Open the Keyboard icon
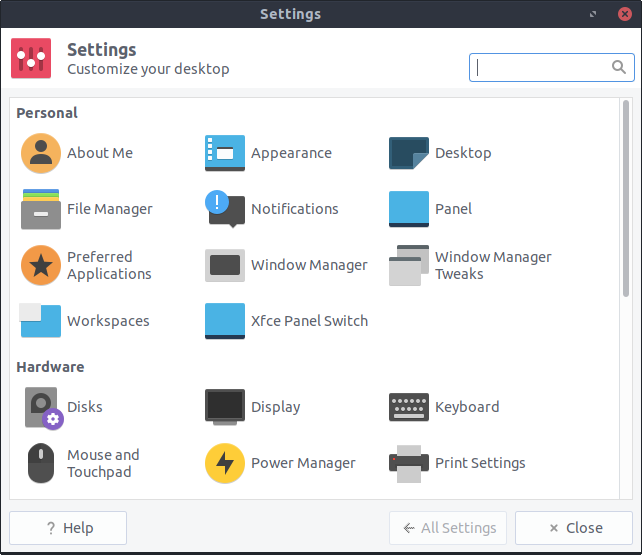Image resolution: width=642 pixels, height=555 pixels. (x=409, y=407)
